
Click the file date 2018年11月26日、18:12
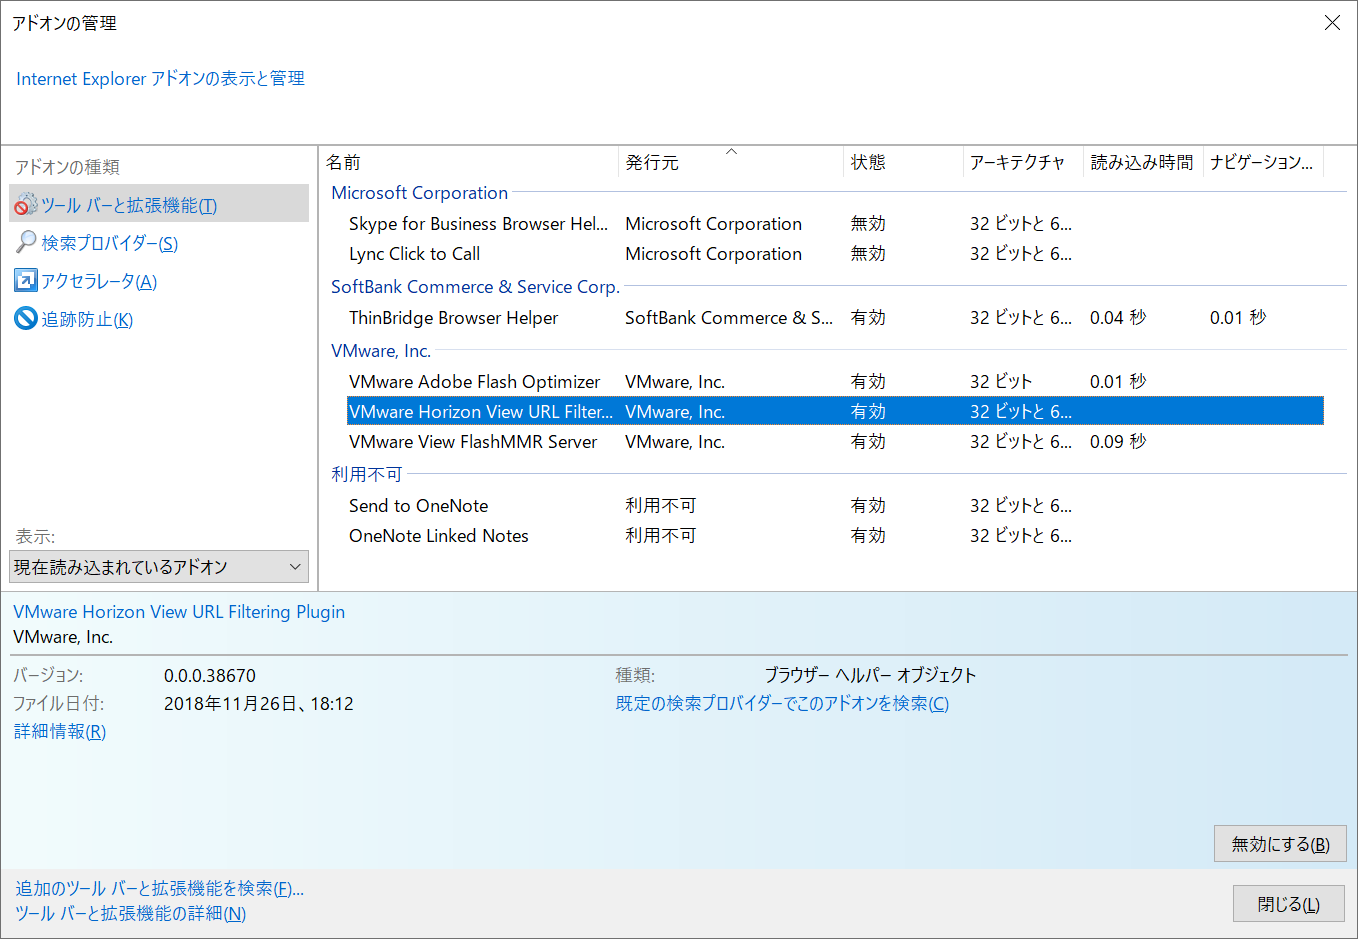(x=259, y=704)
